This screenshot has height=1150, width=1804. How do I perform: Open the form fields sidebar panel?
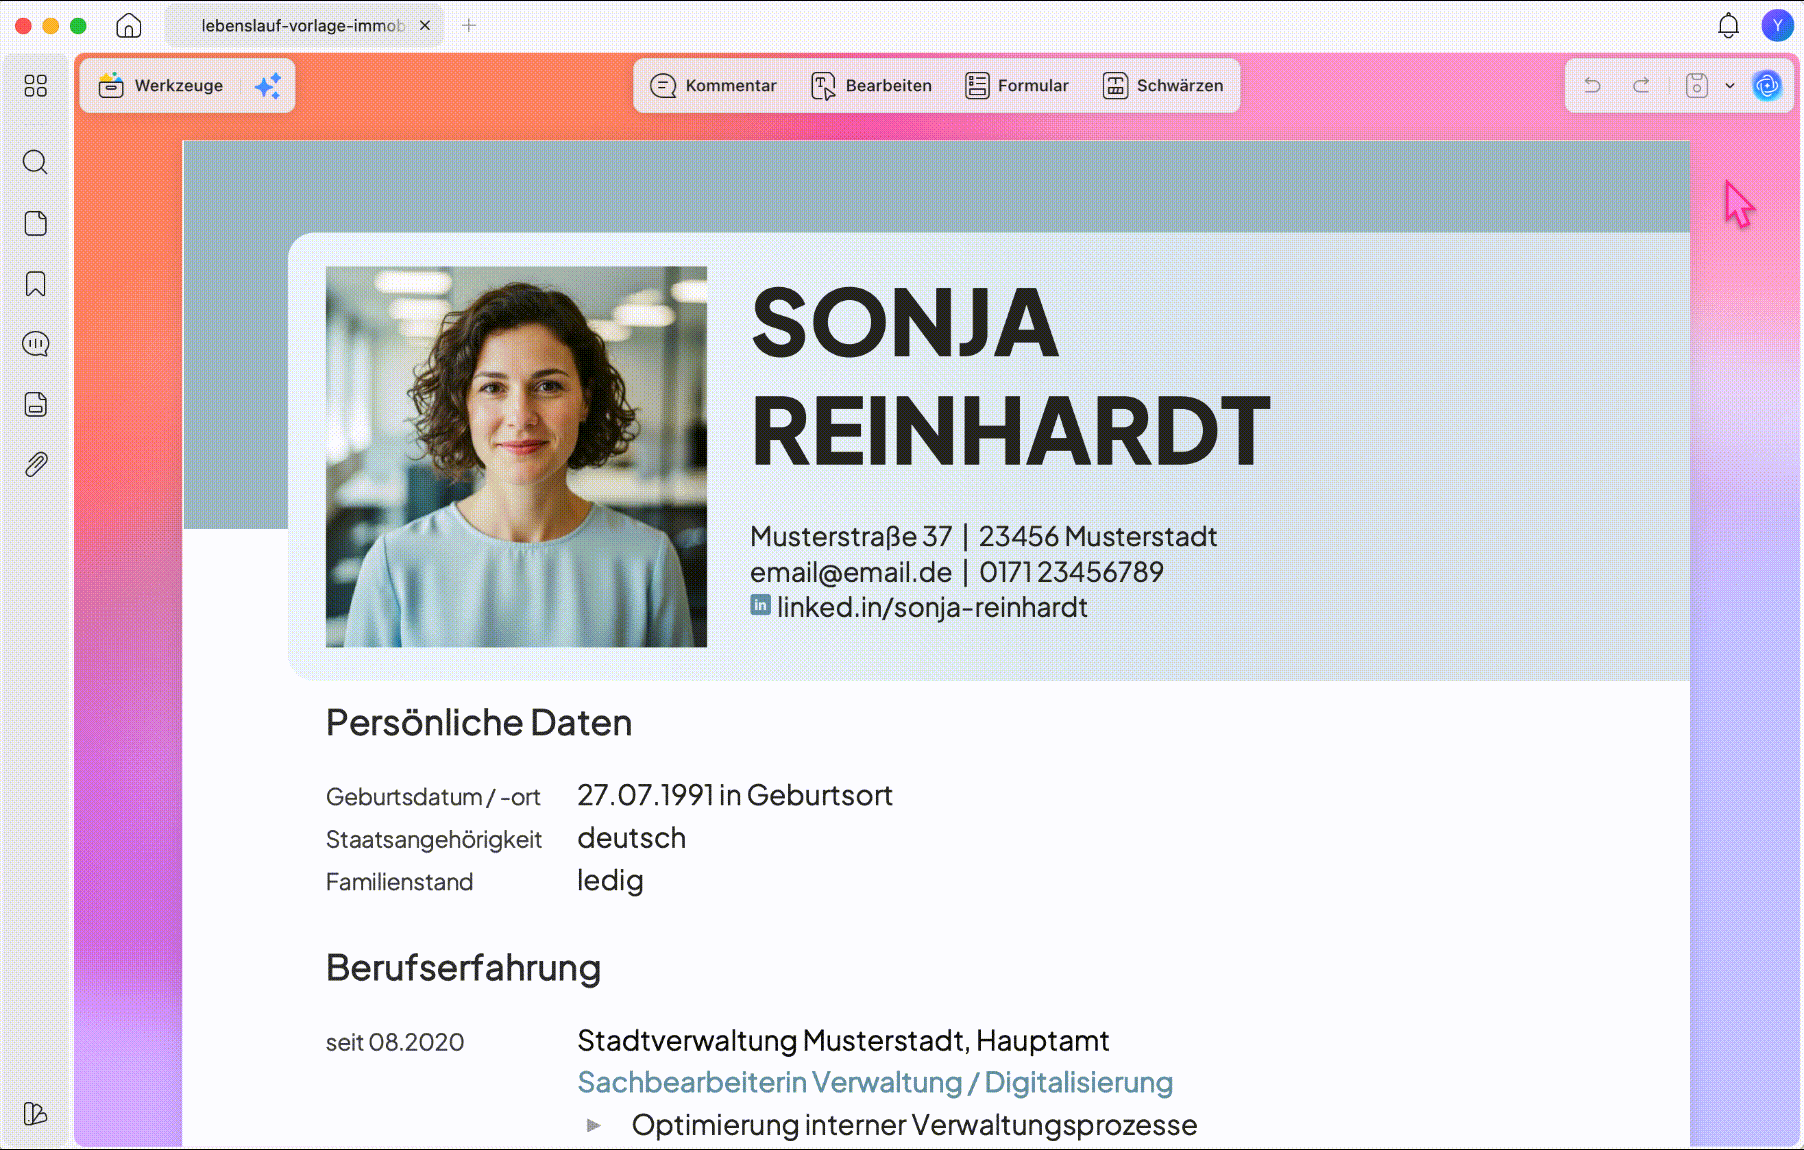click(x=36, y=404)
